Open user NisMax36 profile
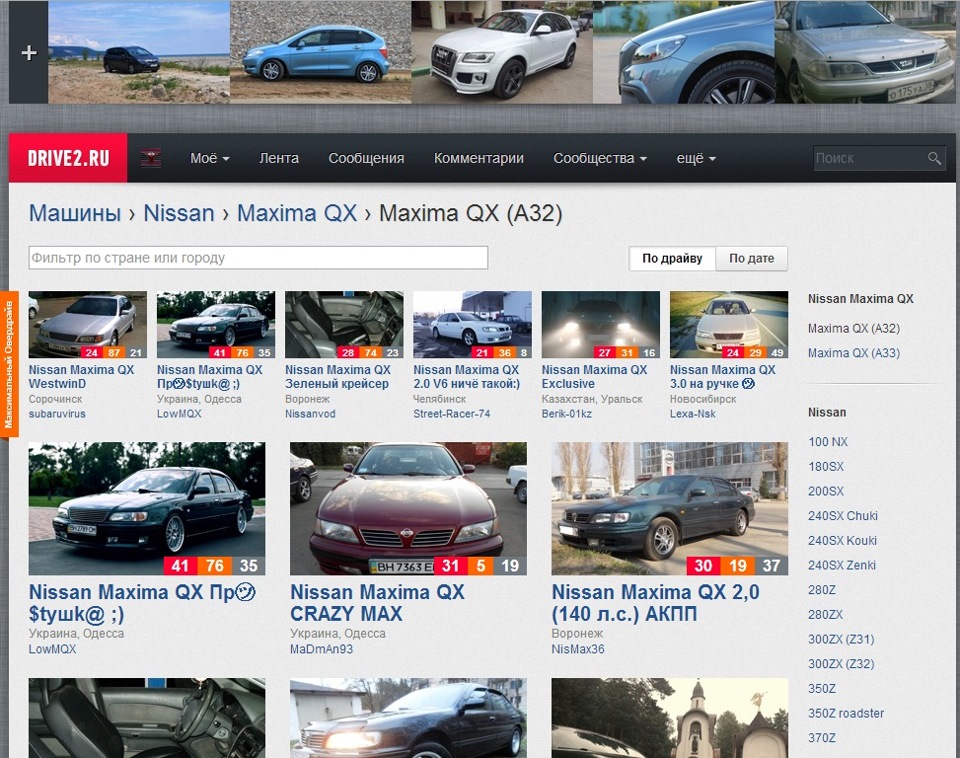 (578, 649)
